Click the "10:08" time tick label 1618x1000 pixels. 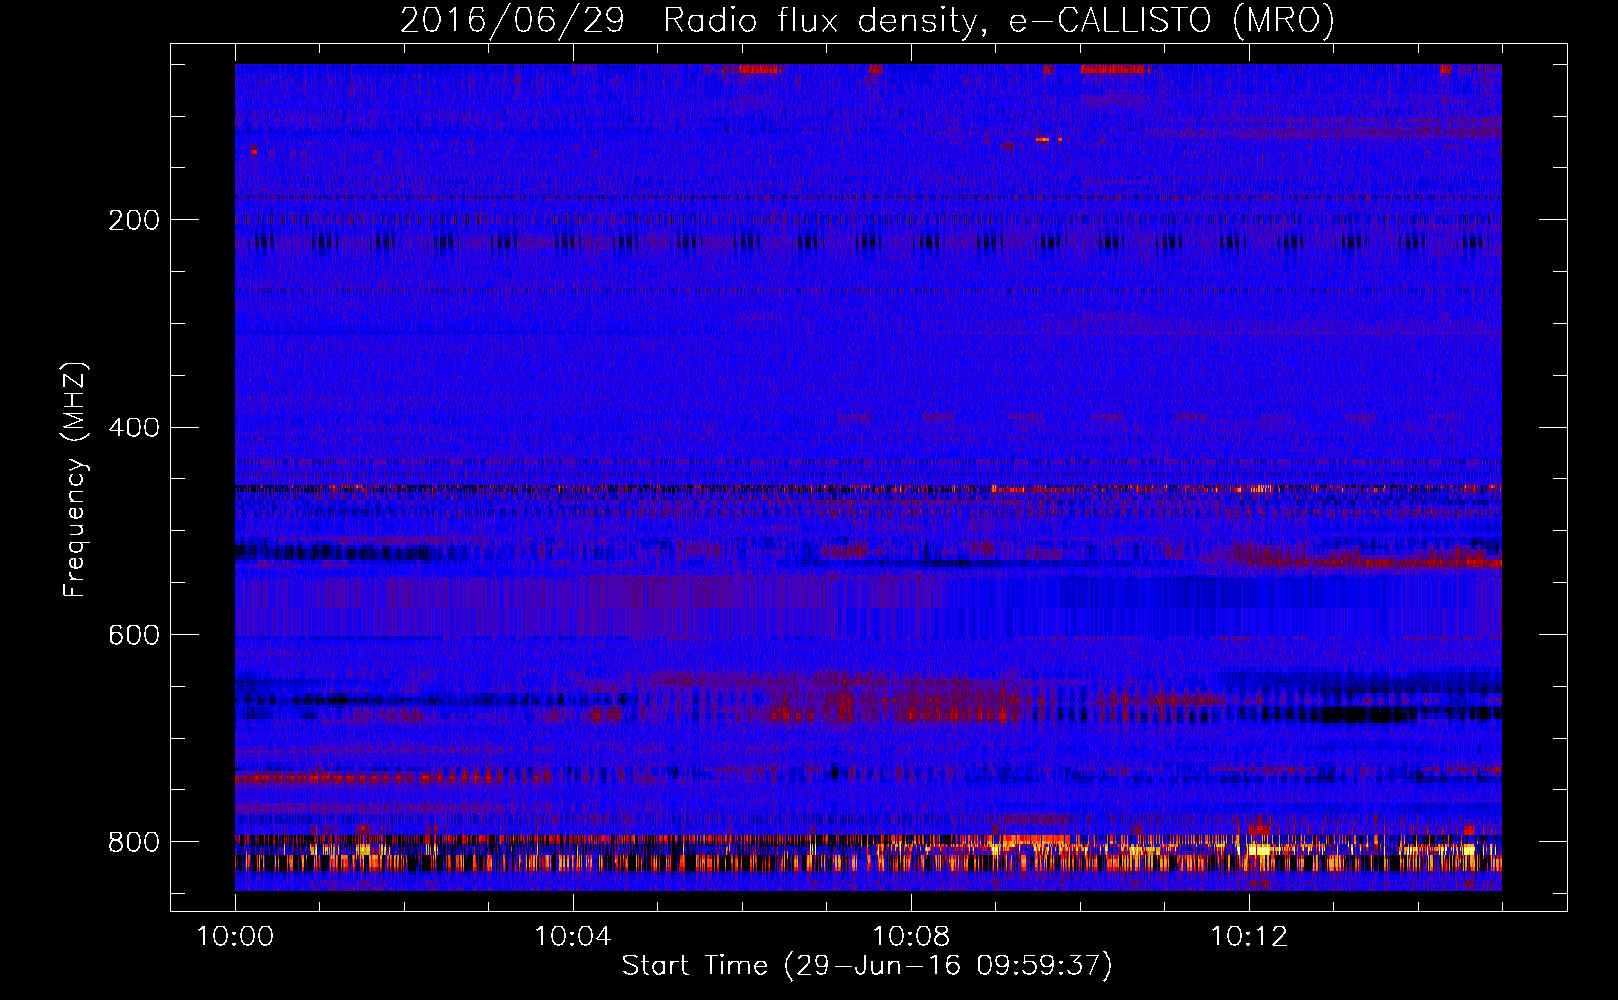(x=911, y=937)
